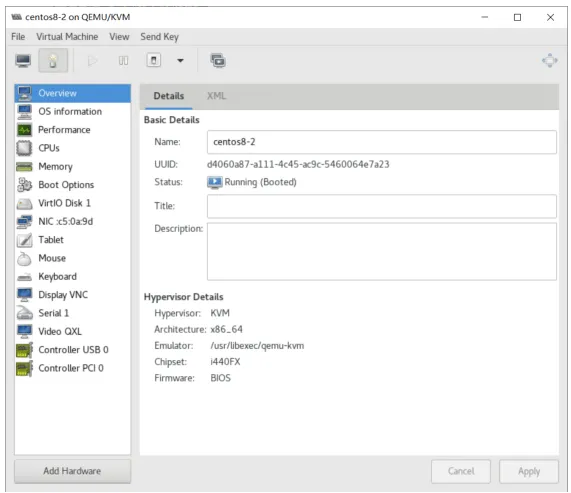Click the Add Hardware button

[x=72, y=471]
